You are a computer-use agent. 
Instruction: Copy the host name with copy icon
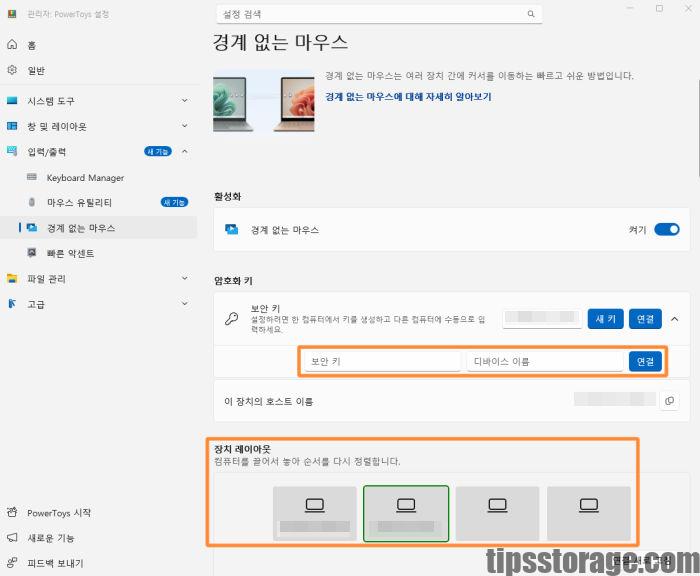point(669,401)
